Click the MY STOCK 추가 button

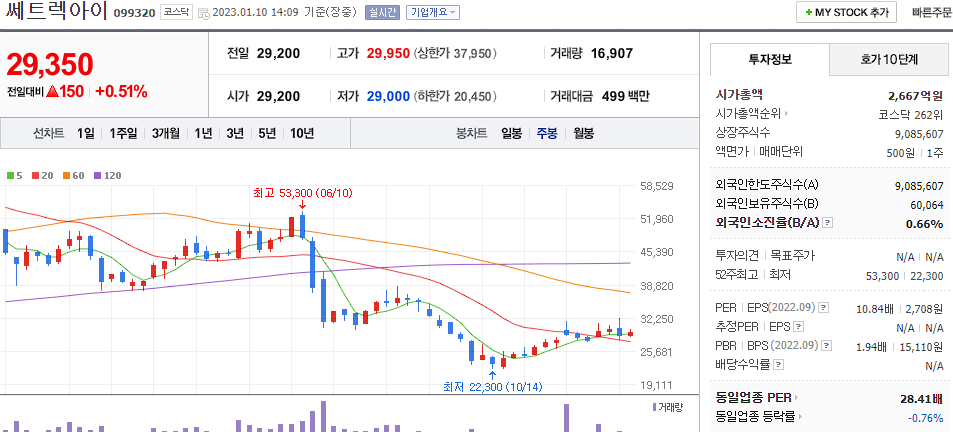click(x=847, y=12)
